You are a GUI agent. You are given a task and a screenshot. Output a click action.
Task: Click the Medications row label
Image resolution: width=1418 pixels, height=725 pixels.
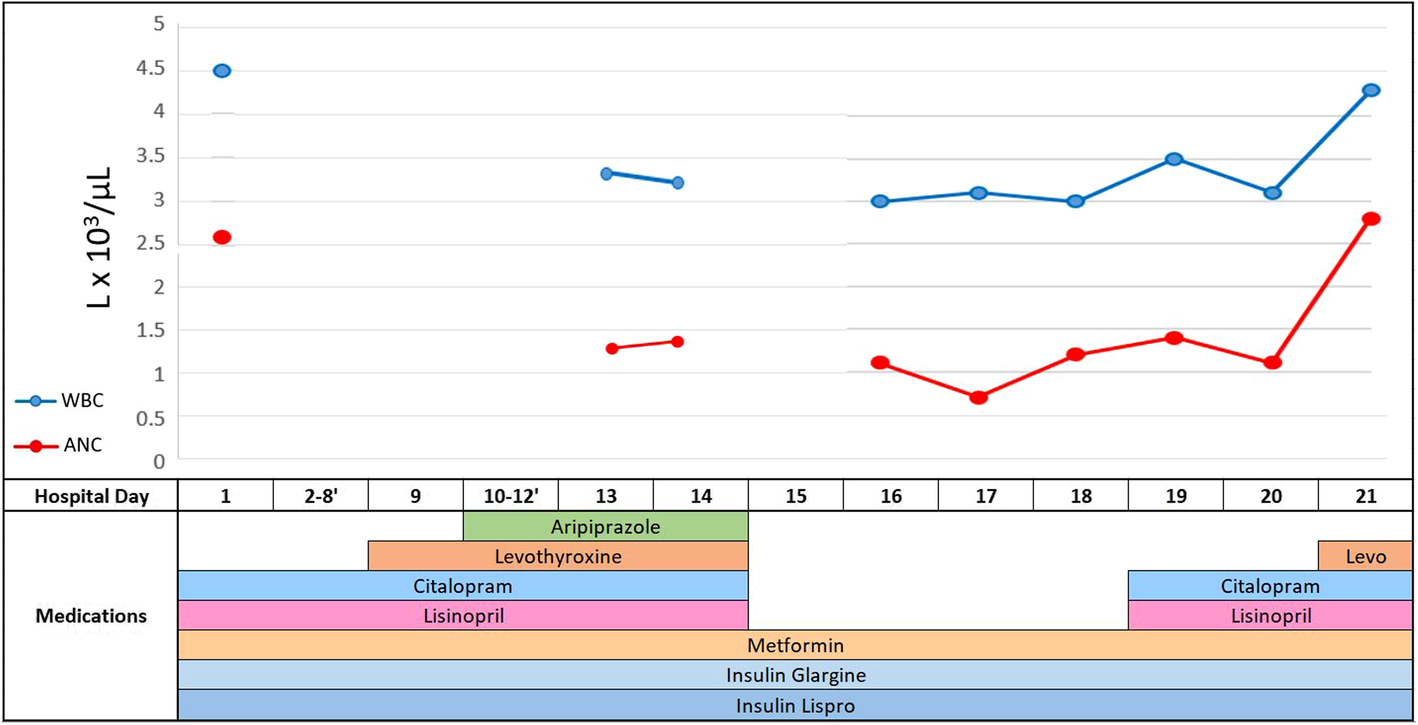(x=91, y=616)
